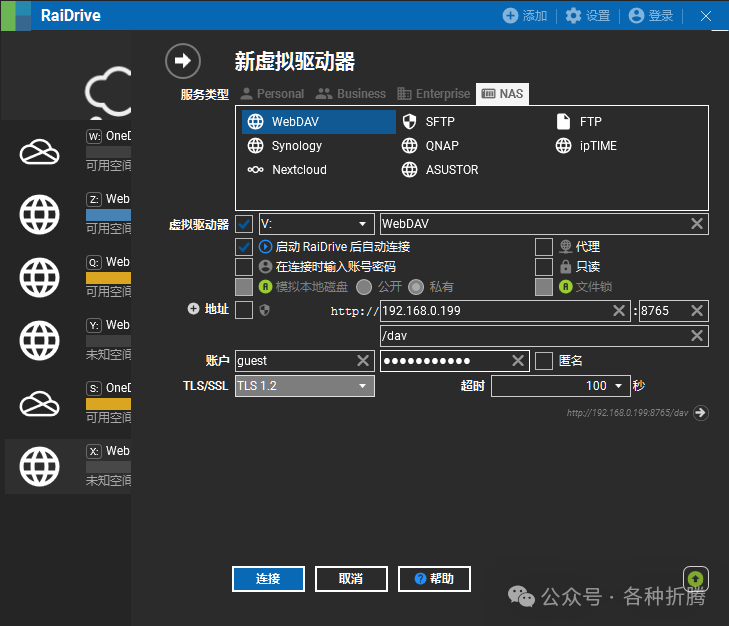Click the Q: drive yellow usage bar
The width and height of the screenshot is (729, 626).
pos(108,278)
